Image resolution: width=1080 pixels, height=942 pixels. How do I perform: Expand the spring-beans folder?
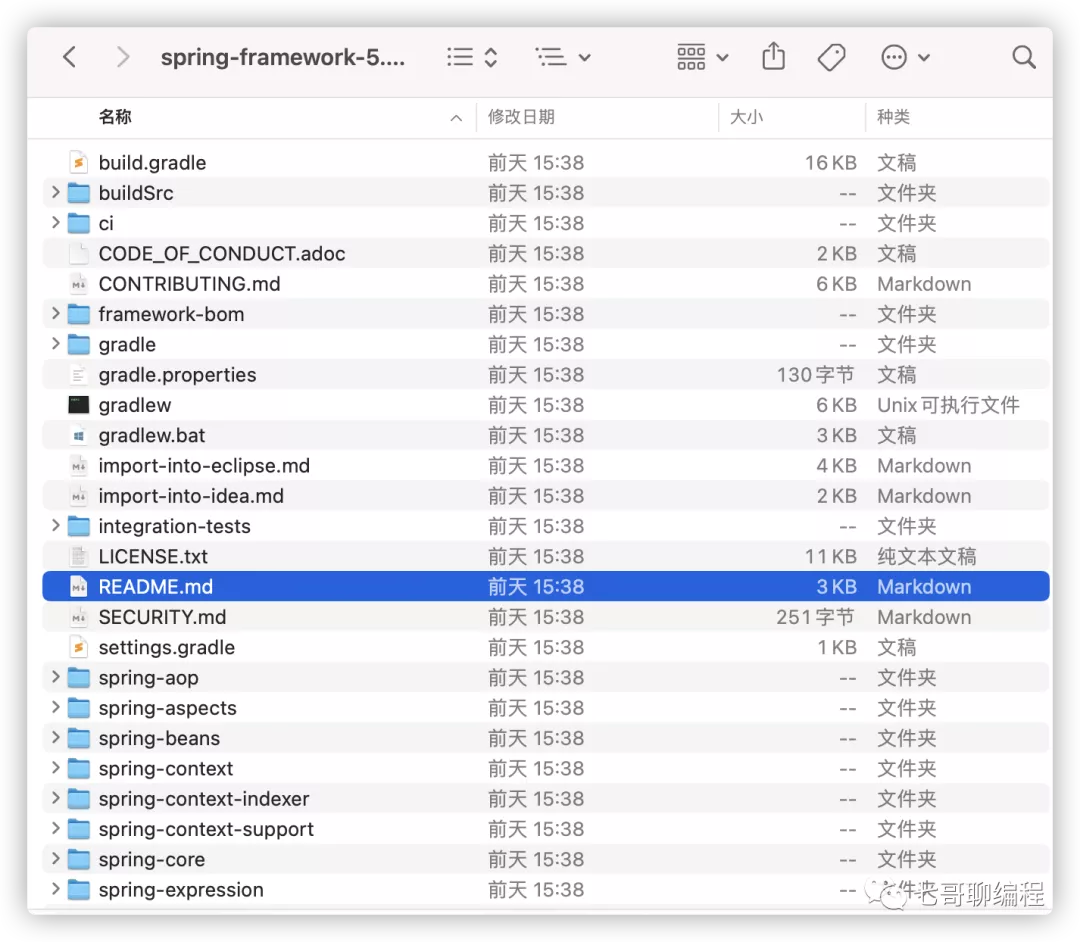point(56,737)
